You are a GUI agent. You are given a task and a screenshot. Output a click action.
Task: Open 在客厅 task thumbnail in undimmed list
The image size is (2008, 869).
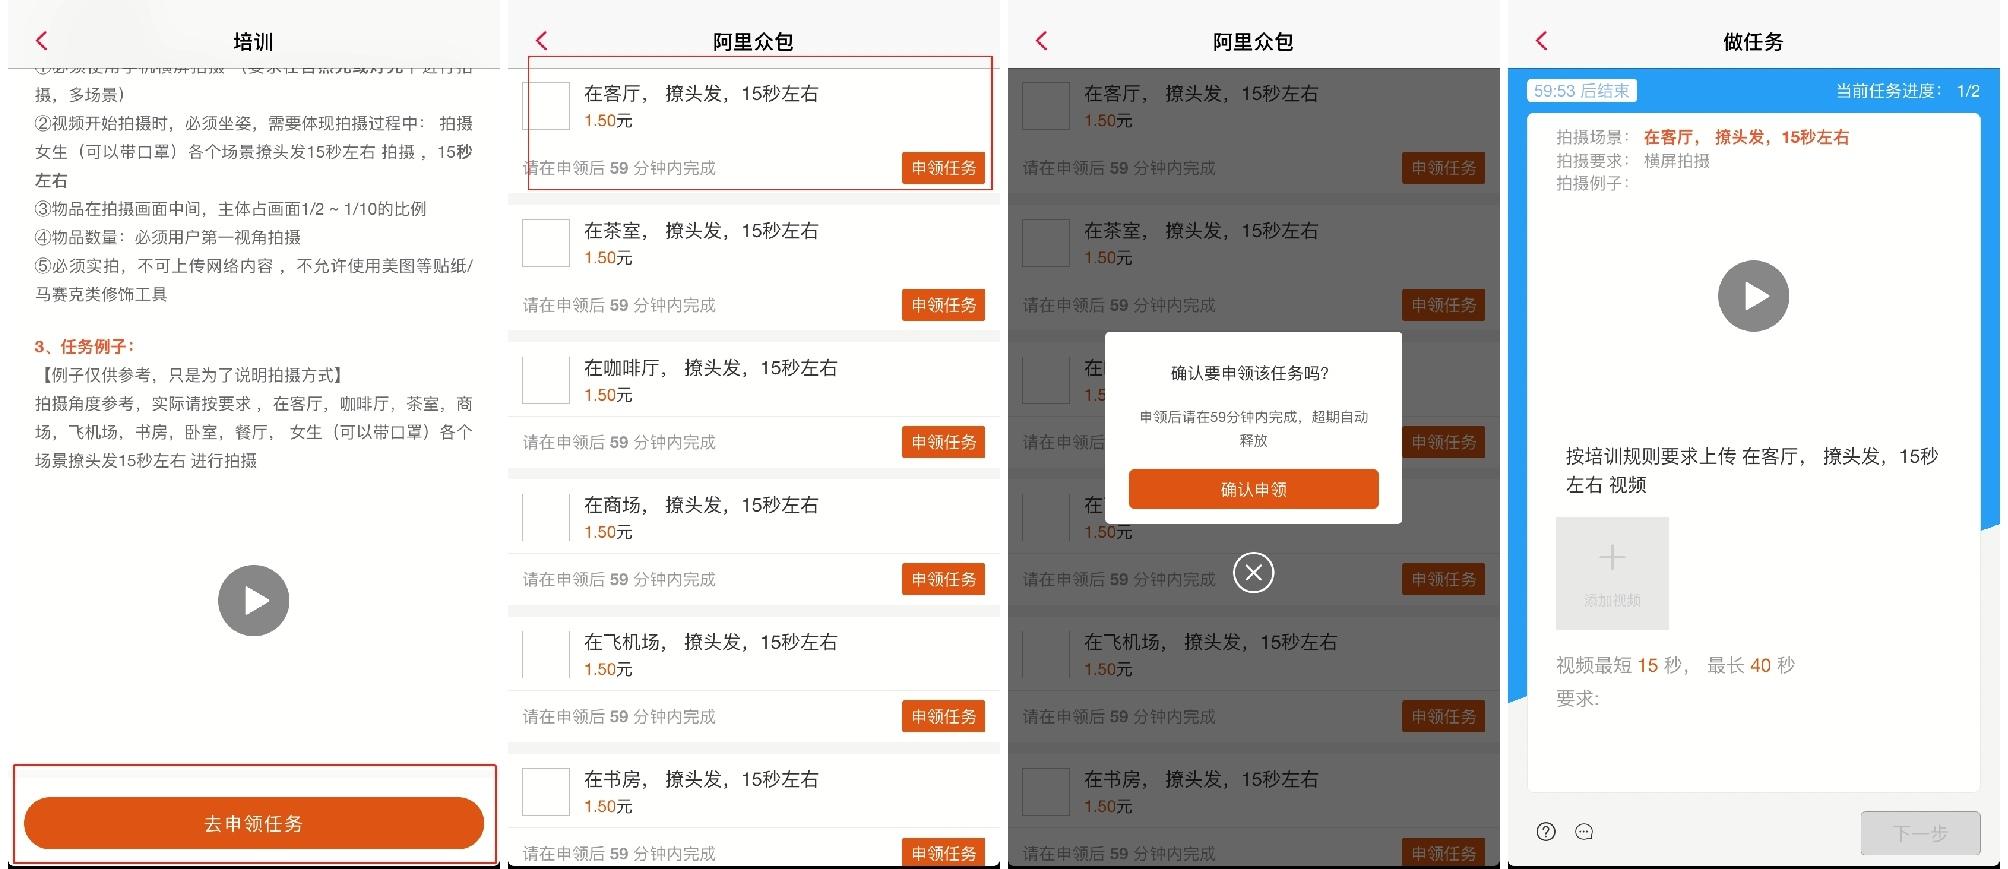coord(546,106)
